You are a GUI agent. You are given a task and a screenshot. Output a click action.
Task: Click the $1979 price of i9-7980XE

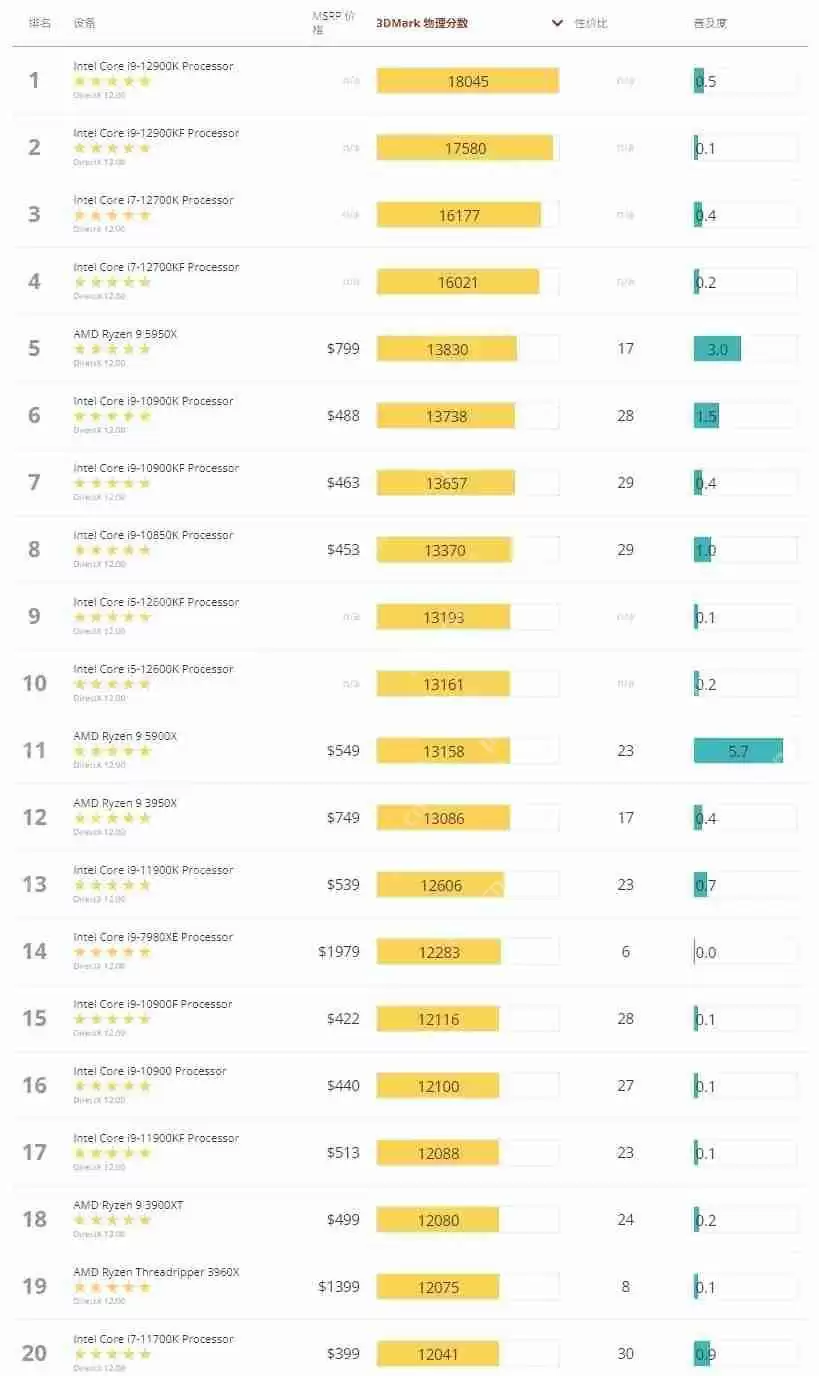pos(339,952)
